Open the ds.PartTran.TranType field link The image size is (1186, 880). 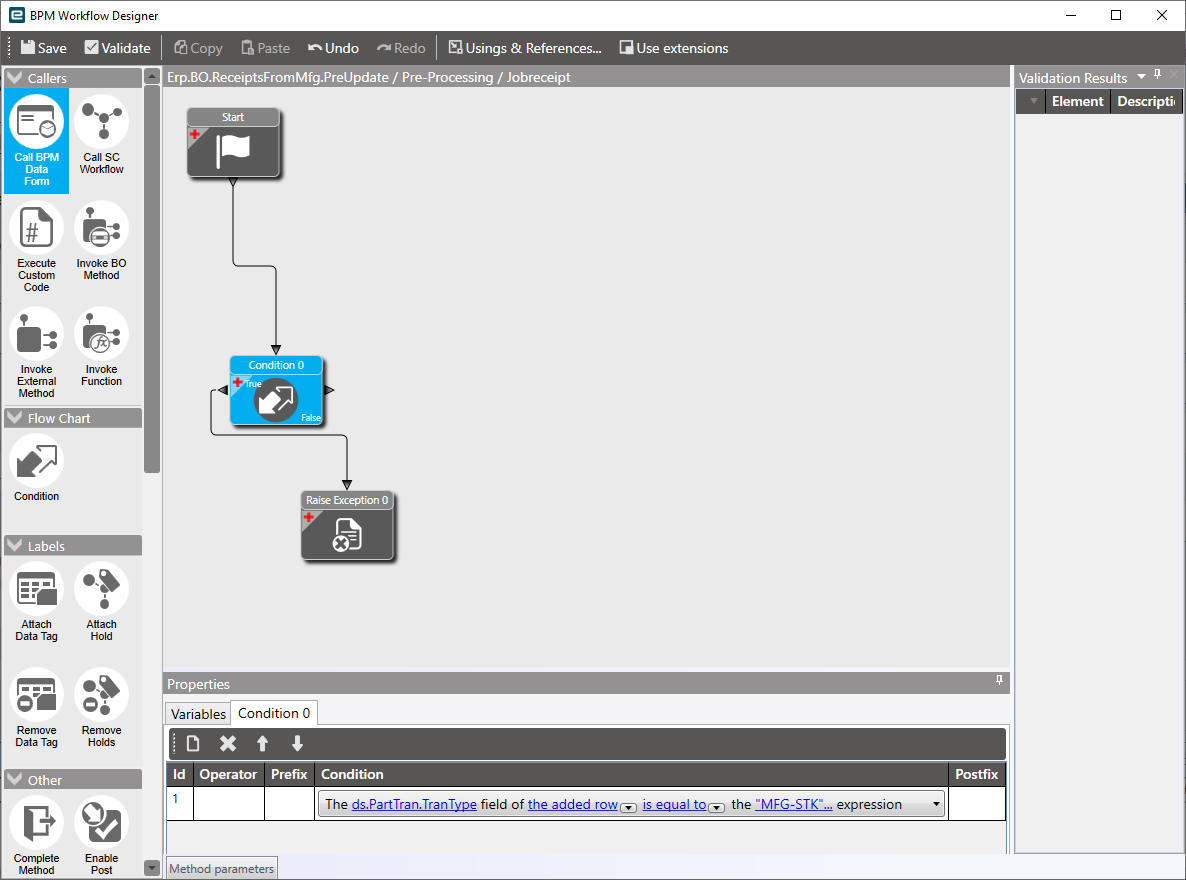click(x=414, y=804)
